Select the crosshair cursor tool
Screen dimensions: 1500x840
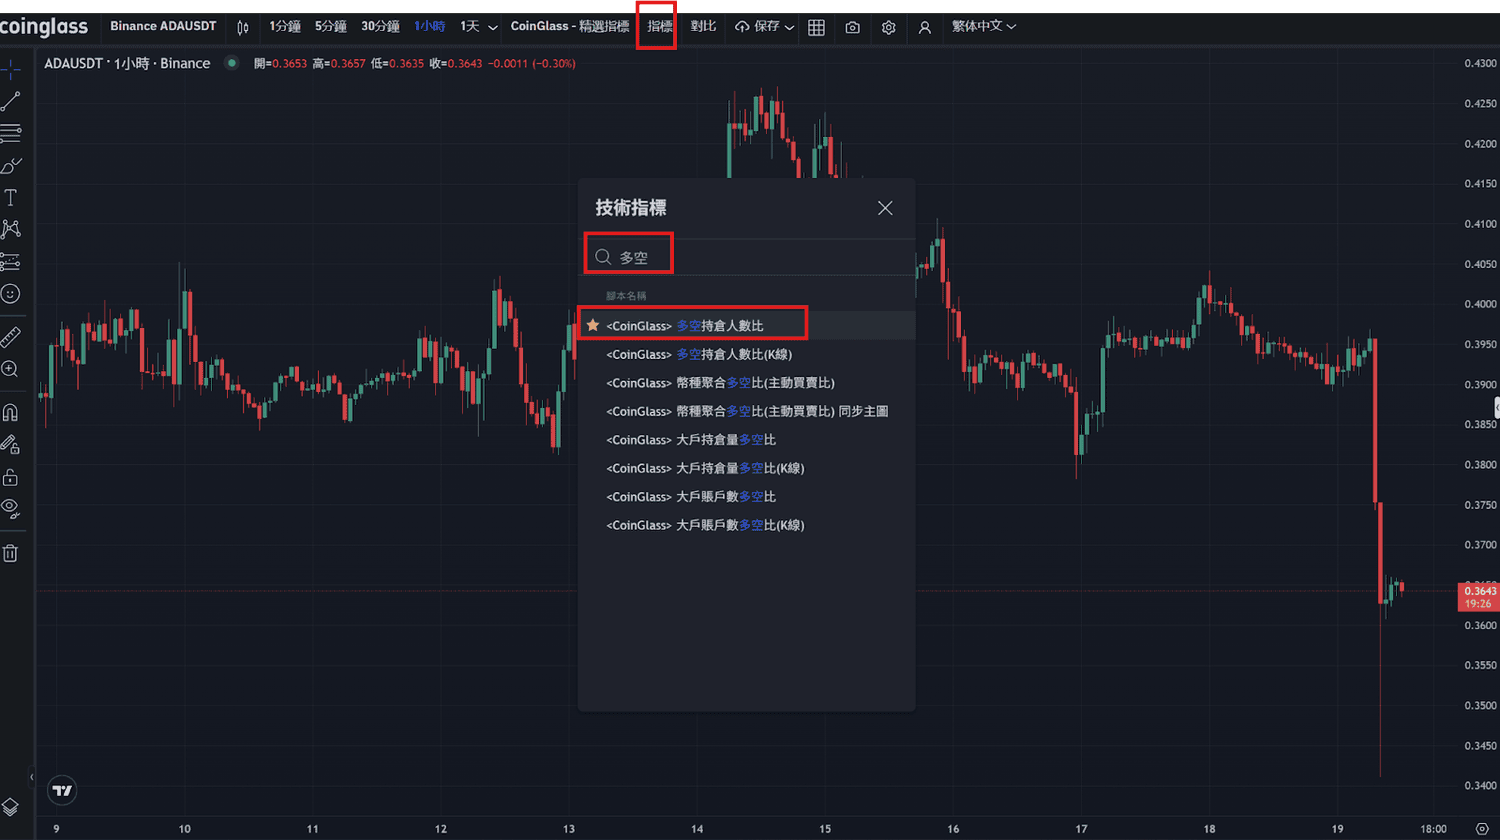[x=10, y=69]
